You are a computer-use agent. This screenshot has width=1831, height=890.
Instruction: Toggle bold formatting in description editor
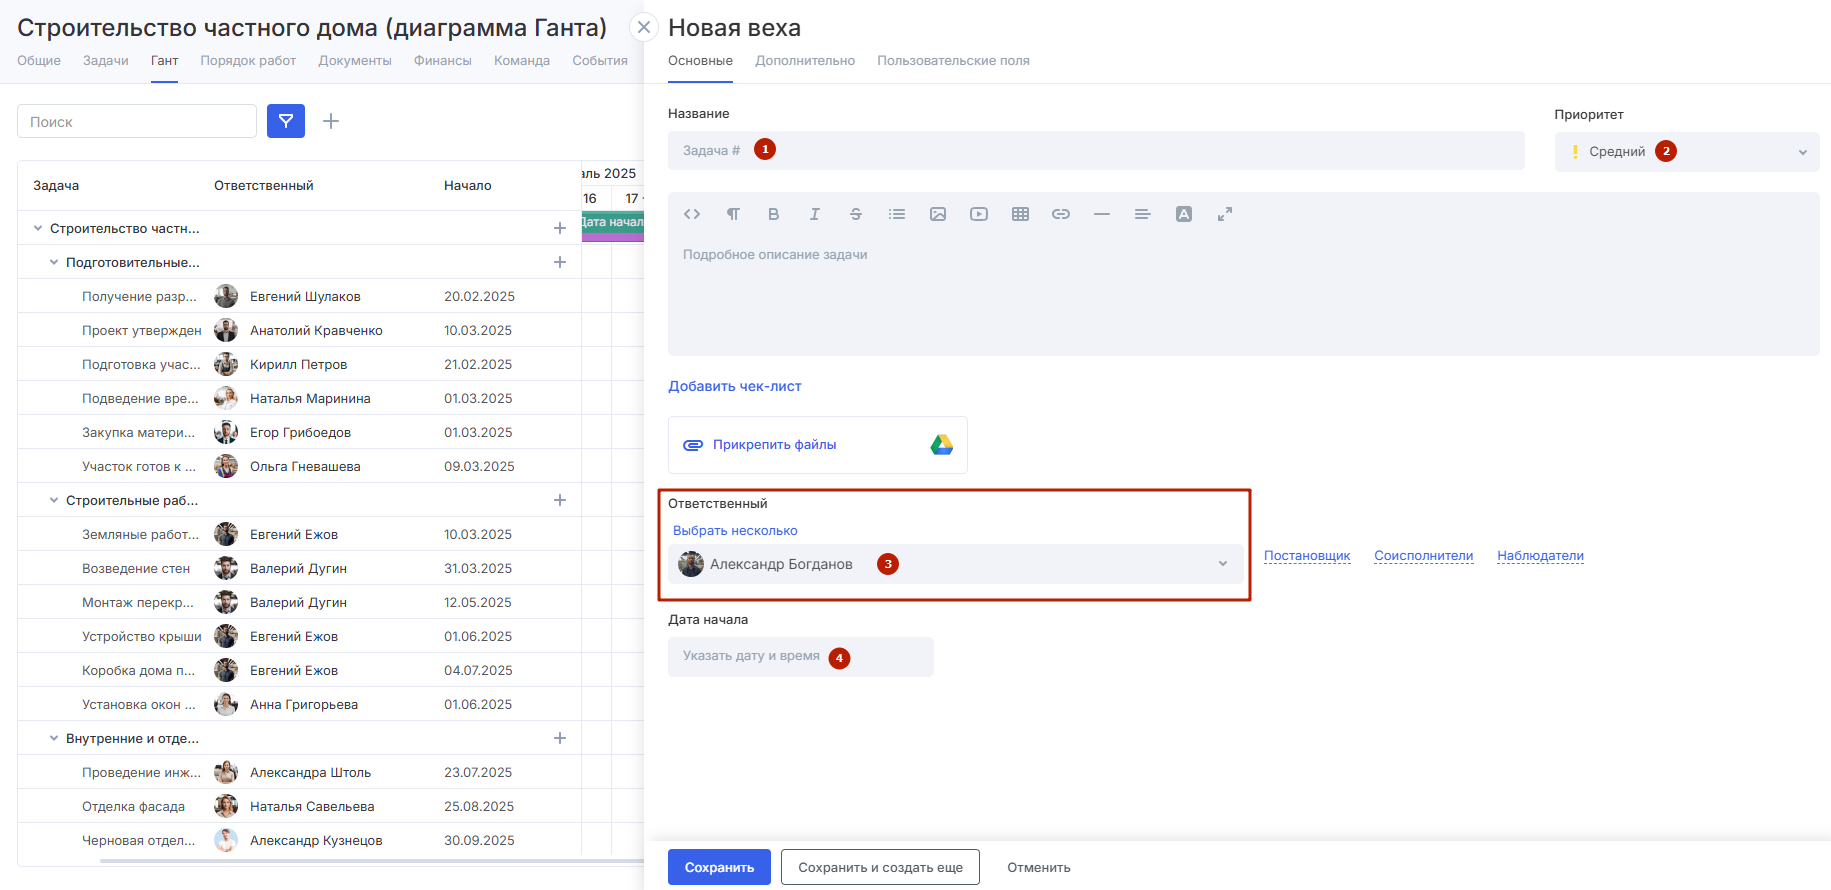tap(773, 214)
